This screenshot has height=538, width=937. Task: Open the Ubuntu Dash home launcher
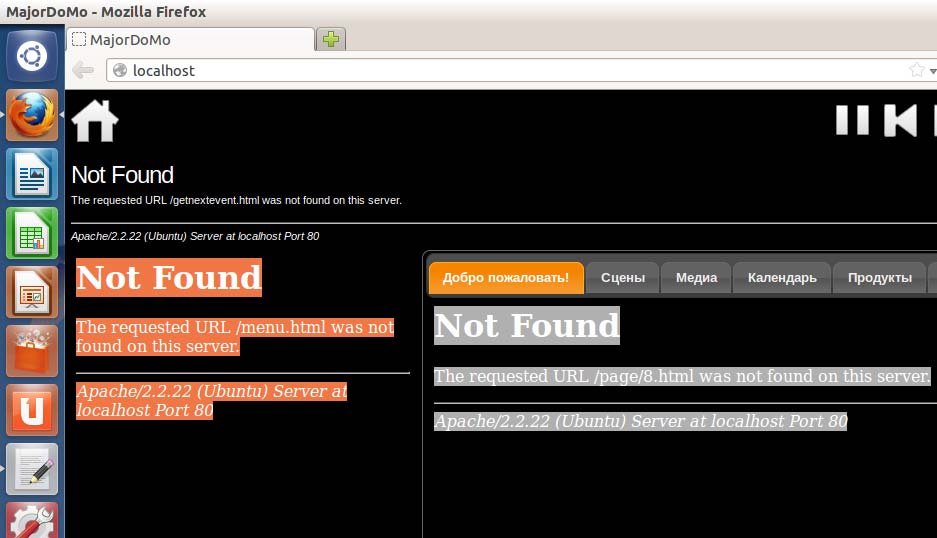tap(32, 56)
